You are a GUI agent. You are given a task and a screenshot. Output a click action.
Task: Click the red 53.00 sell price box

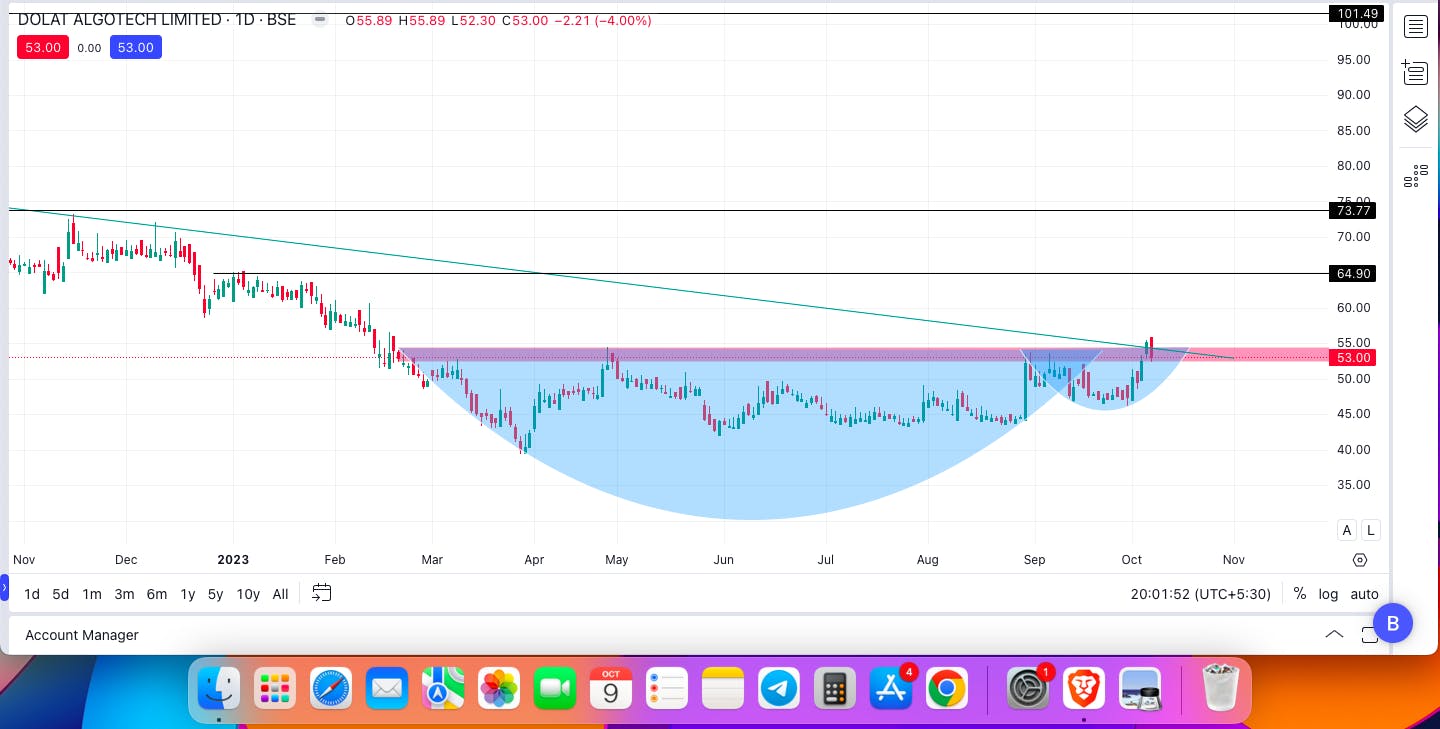44,47
